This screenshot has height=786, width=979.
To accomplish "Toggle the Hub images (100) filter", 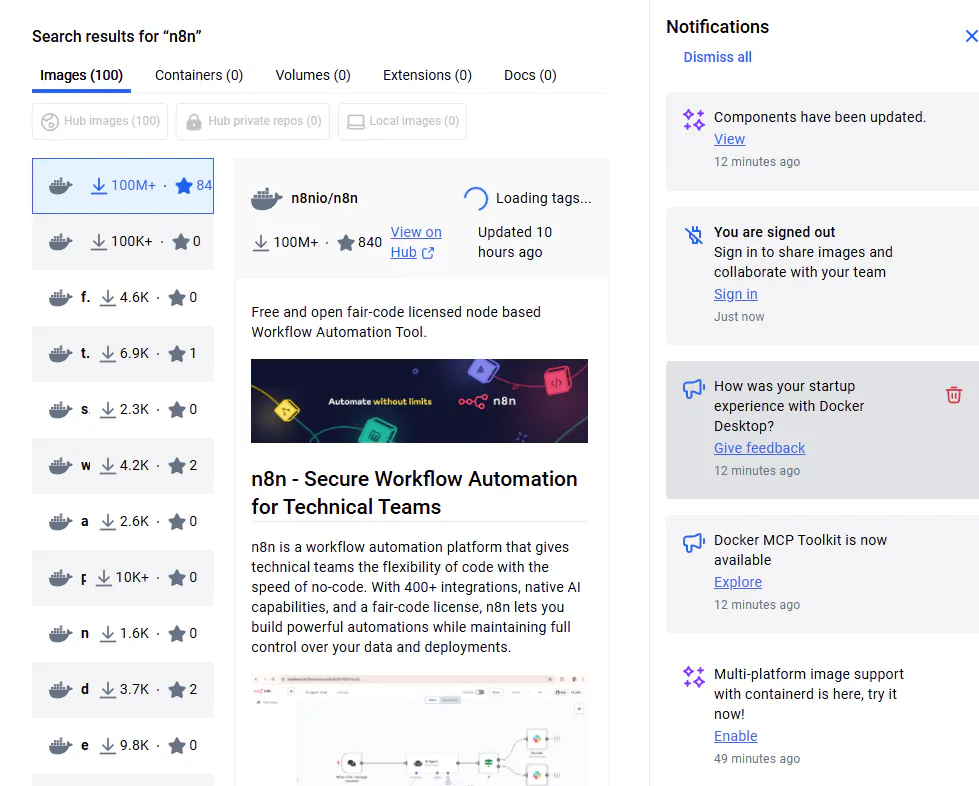I will pyautogui.click(x=99, y=121).
